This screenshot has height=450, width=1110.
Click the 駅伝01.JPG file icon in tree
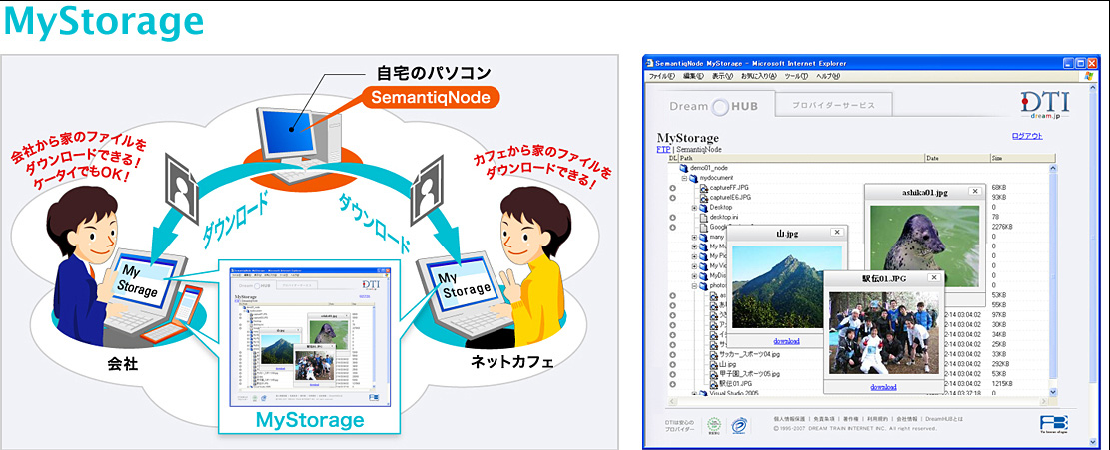click(x=714, y=383)
